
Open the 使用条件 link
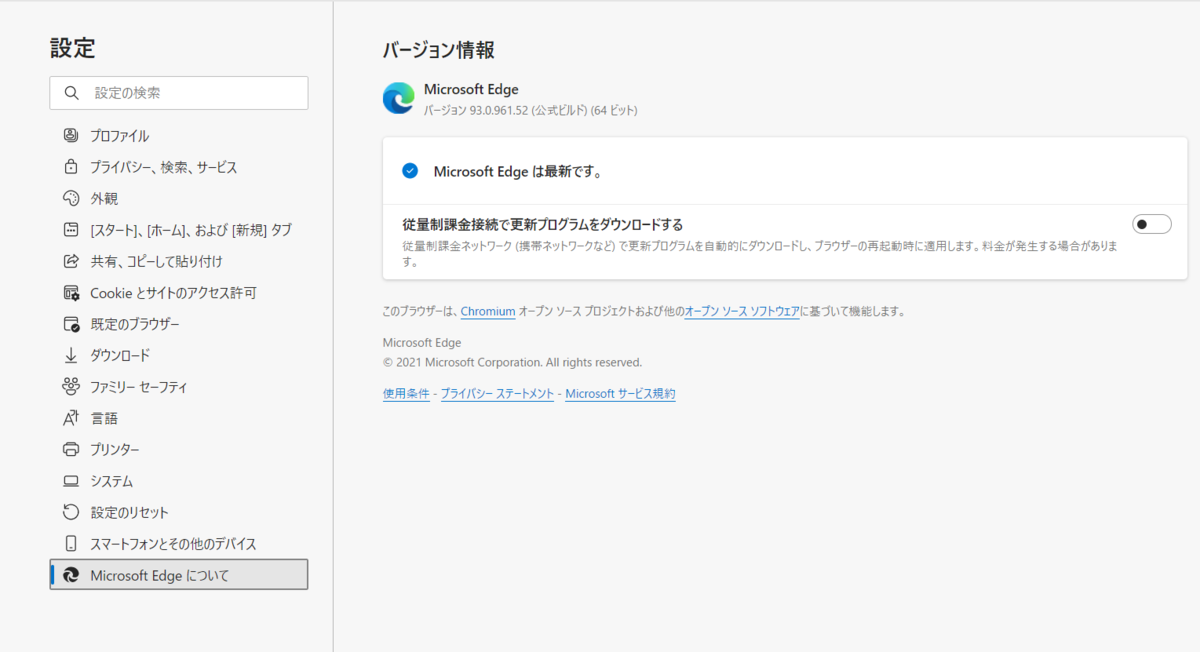click(406, 394)
